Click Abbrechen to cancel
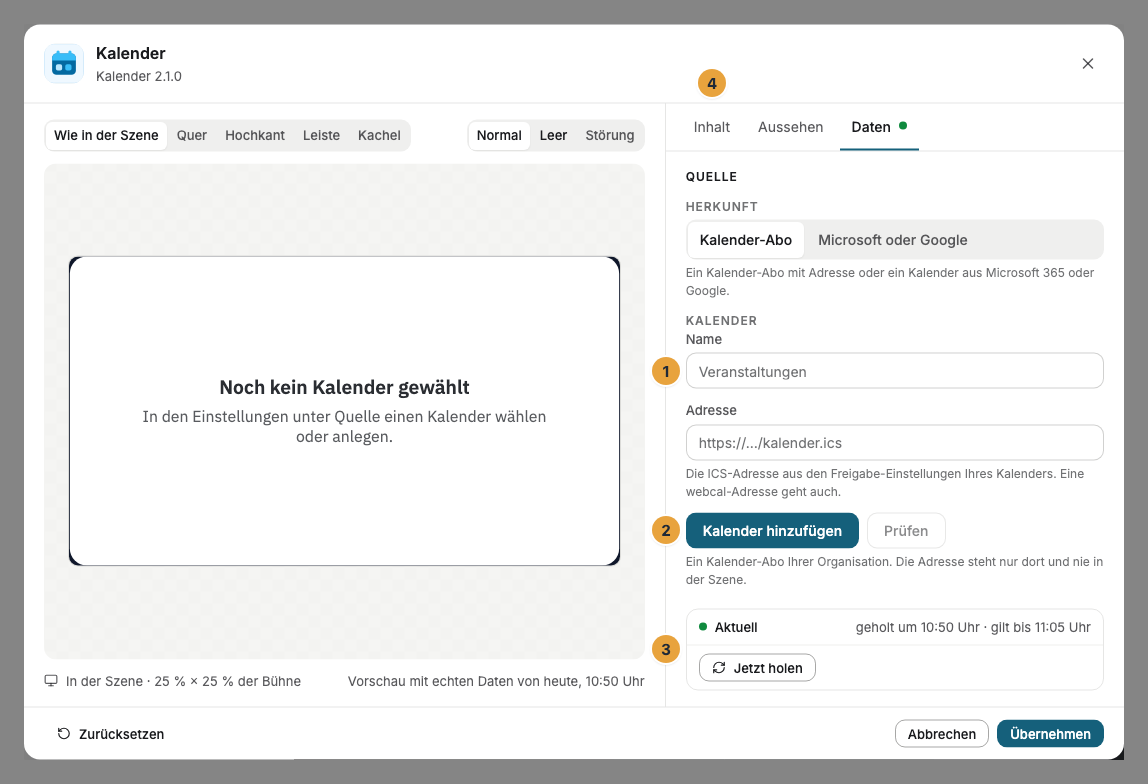The width and height of the screenshot is (1148, 784). [942, 733]
